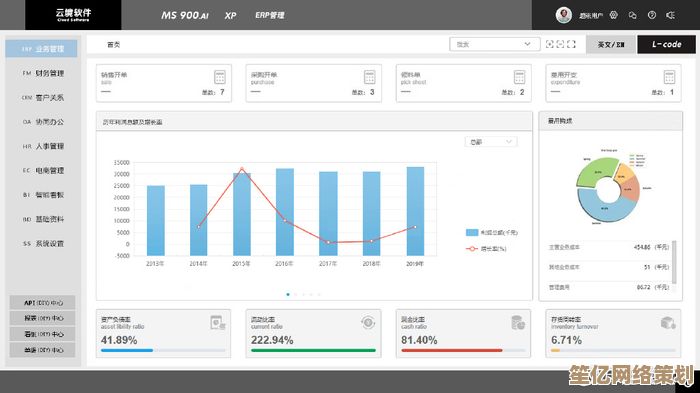Click the inventory turnover box icon
The height and width of the screenshot is (393, 700).
[668, 322]
